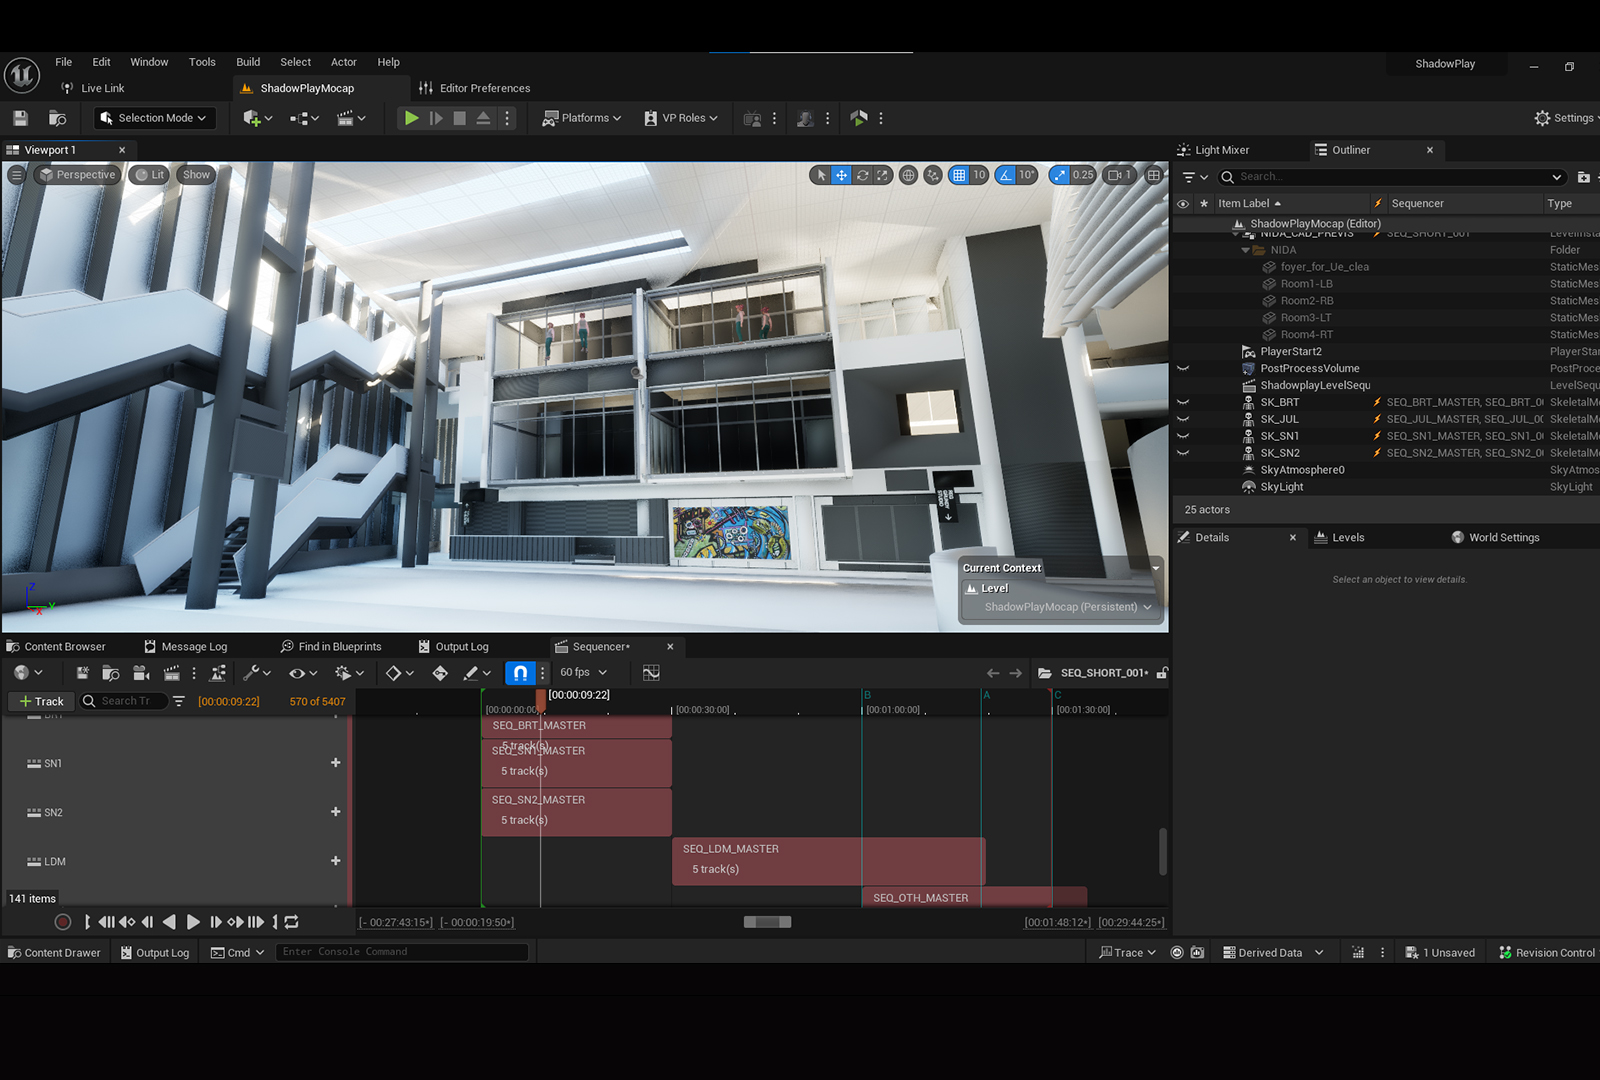Open the File menu

pos(64,62)
